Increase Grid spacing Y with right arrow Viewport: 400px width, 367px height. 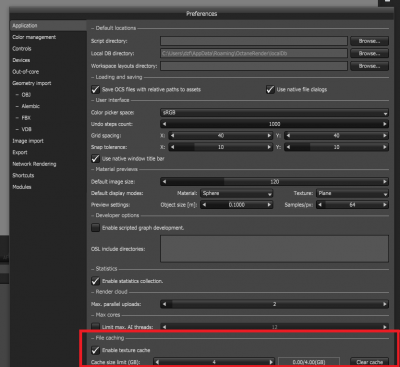point(385,136)
